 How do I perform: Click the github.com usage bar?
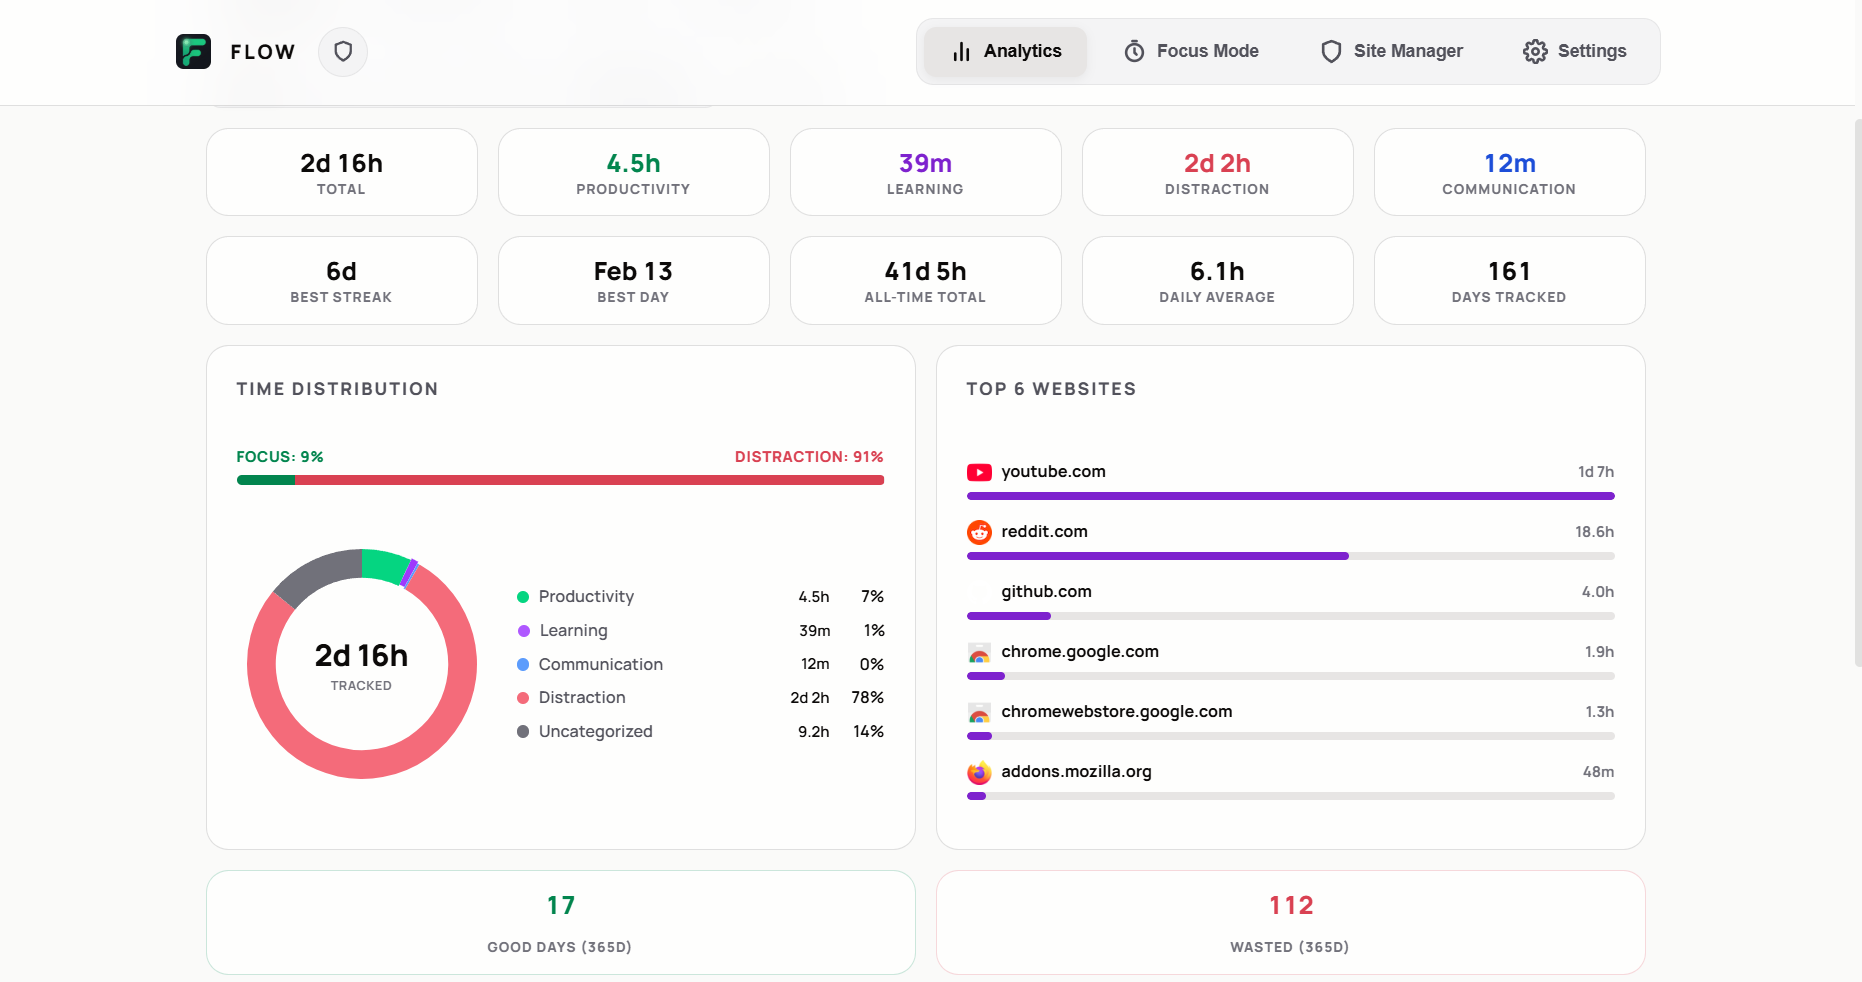click(1290, 616)
